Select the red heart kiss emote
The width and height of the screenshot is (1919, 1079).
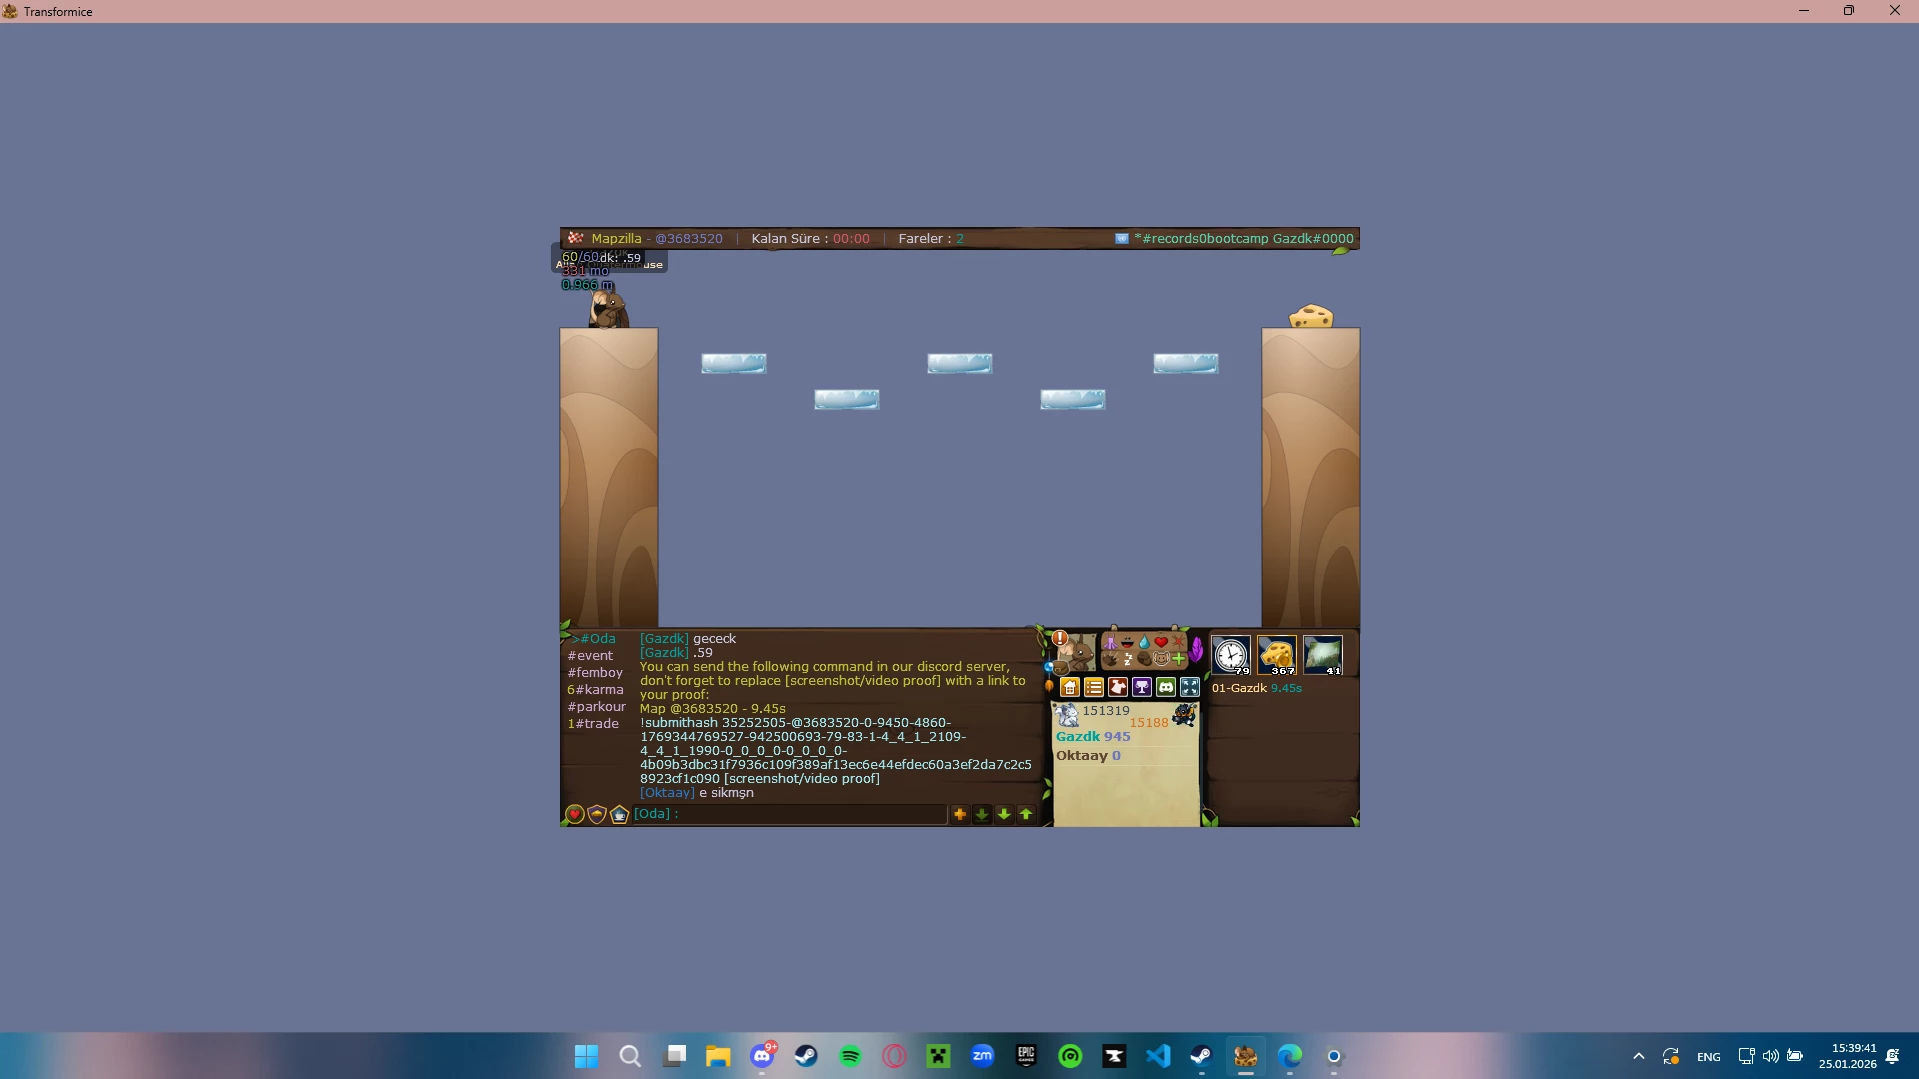click(x=1161, y=642)
